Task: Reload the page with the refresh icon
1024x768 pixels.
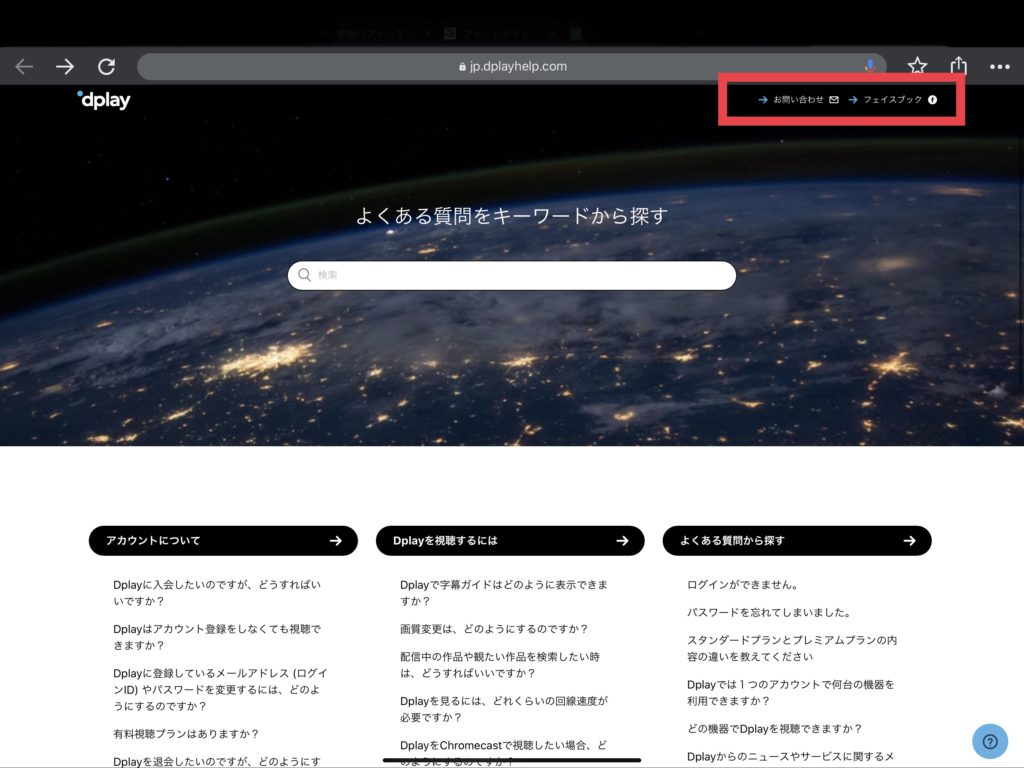Action: pos(106,67)
